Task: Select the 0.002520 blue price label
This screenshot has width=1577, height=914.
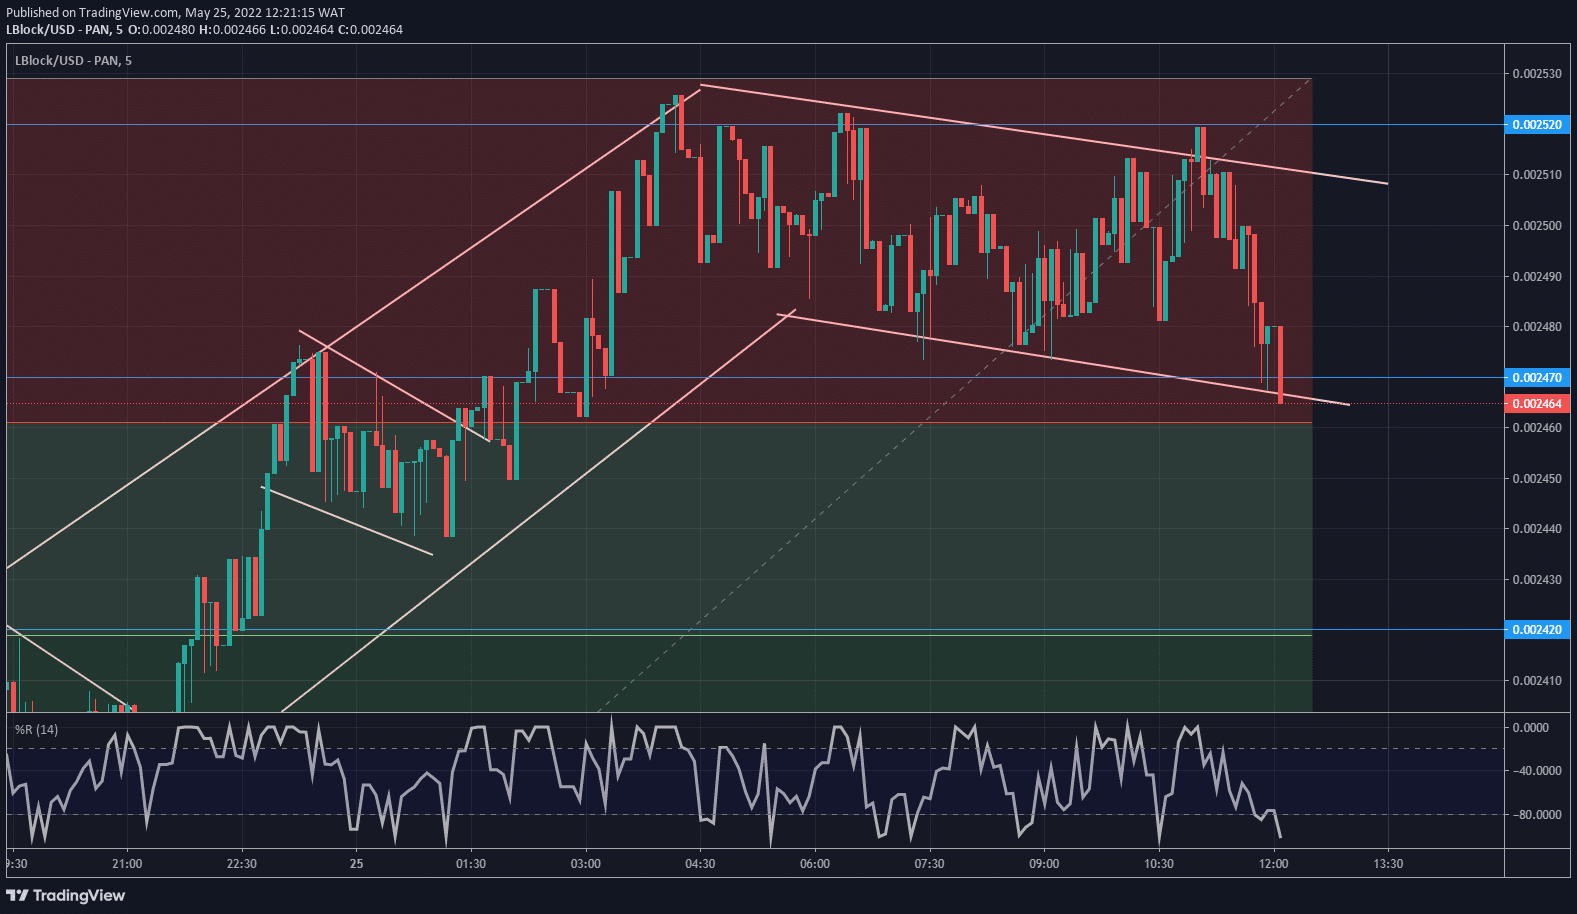Action: tap(1536, 125)
